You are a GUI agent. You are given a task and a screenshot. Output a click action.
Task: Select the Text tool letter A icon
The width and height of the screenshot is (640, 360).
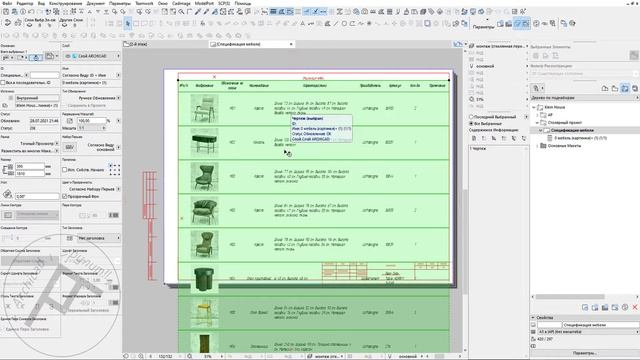click(x=302, y=24)
